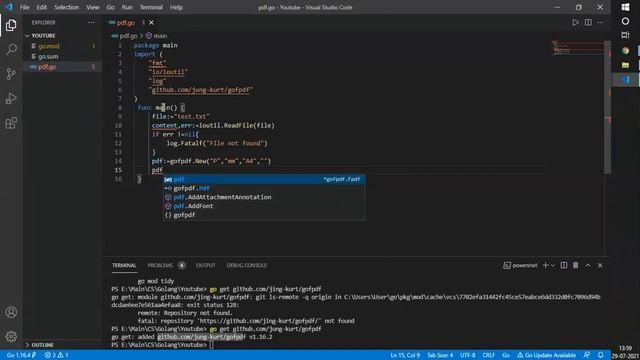
Task: Collapse the YOUTUBE folder section
Action: click(62, 36)
